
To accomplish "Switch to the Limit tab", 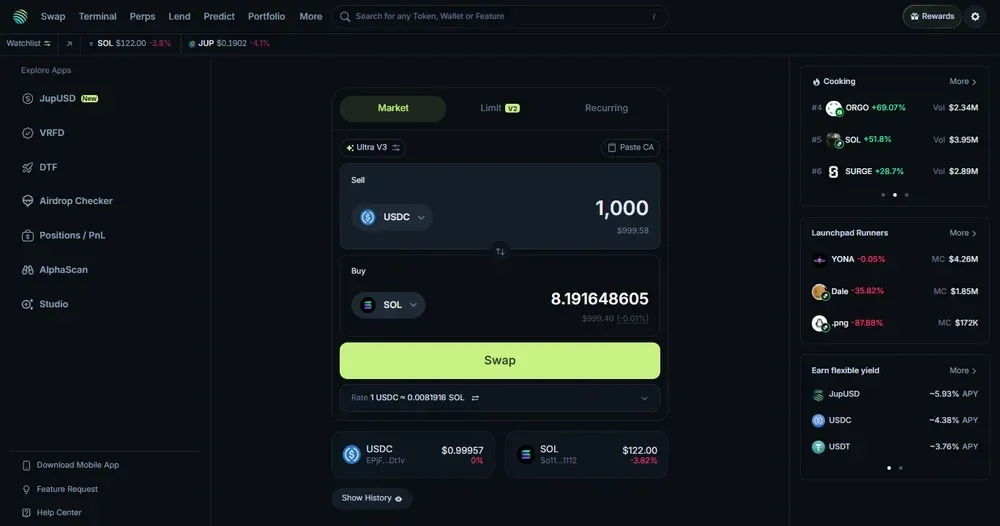I will [x=500, y=108].
